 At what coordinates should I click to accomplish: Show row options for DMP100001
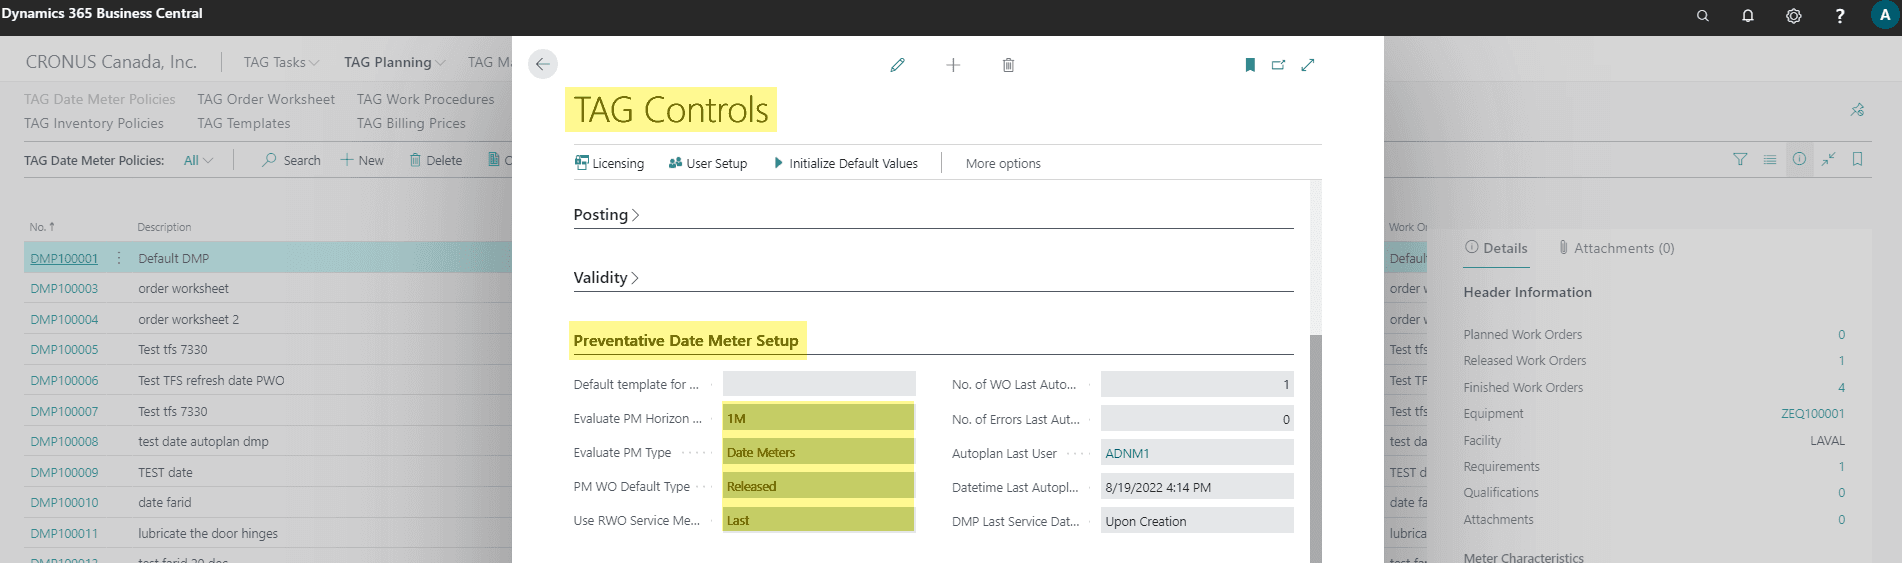119,258
